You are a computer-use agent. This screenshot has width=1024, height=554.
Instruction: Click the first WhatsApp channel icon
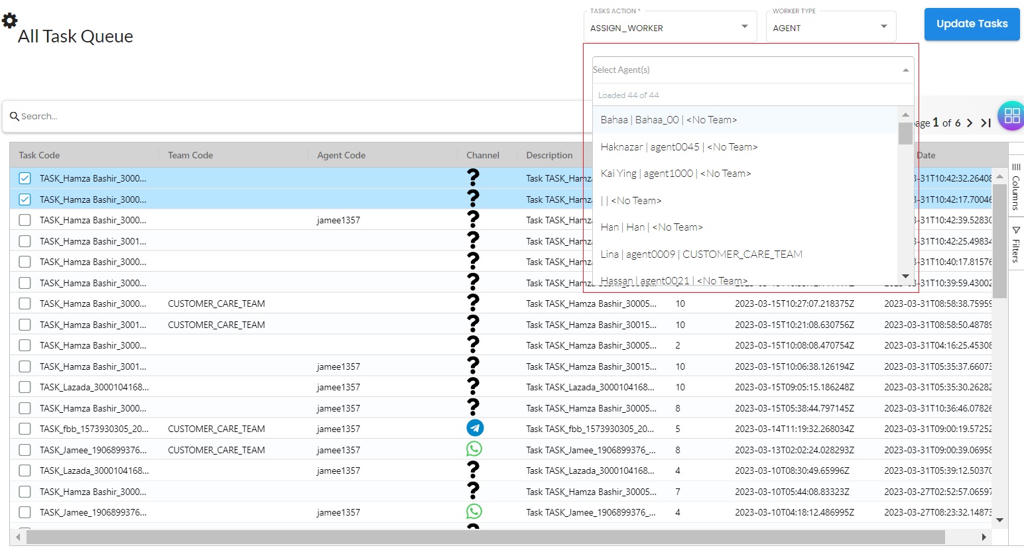click(x=474, y=449)
